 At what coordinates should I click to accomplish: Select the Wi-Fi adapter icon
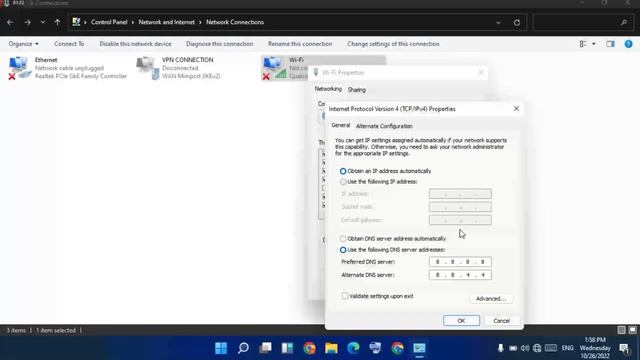click(x=275, y=68)
